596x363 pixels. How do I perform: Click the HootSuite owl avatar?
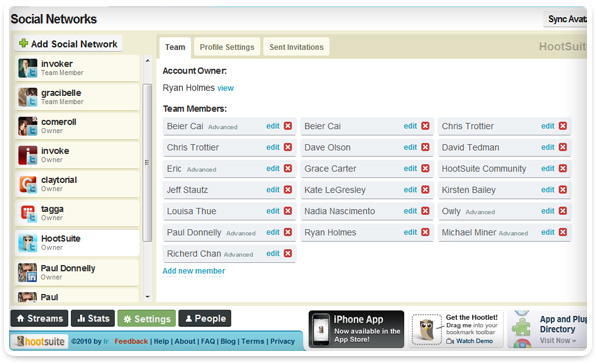pos(28,243)
